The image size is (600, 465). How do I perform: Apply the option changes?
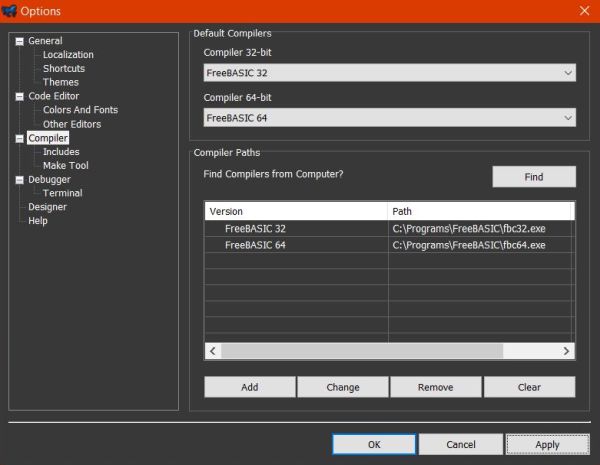point(548,444)
